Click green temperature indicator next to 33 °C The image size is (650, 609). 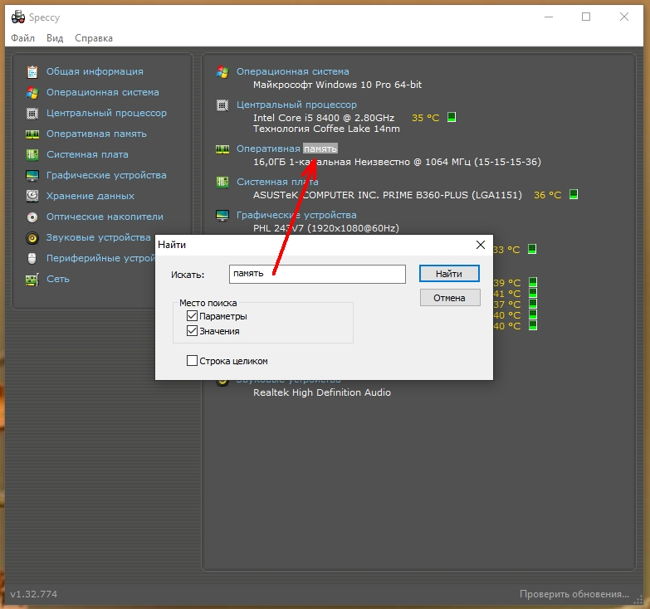(x=532, y=249)
